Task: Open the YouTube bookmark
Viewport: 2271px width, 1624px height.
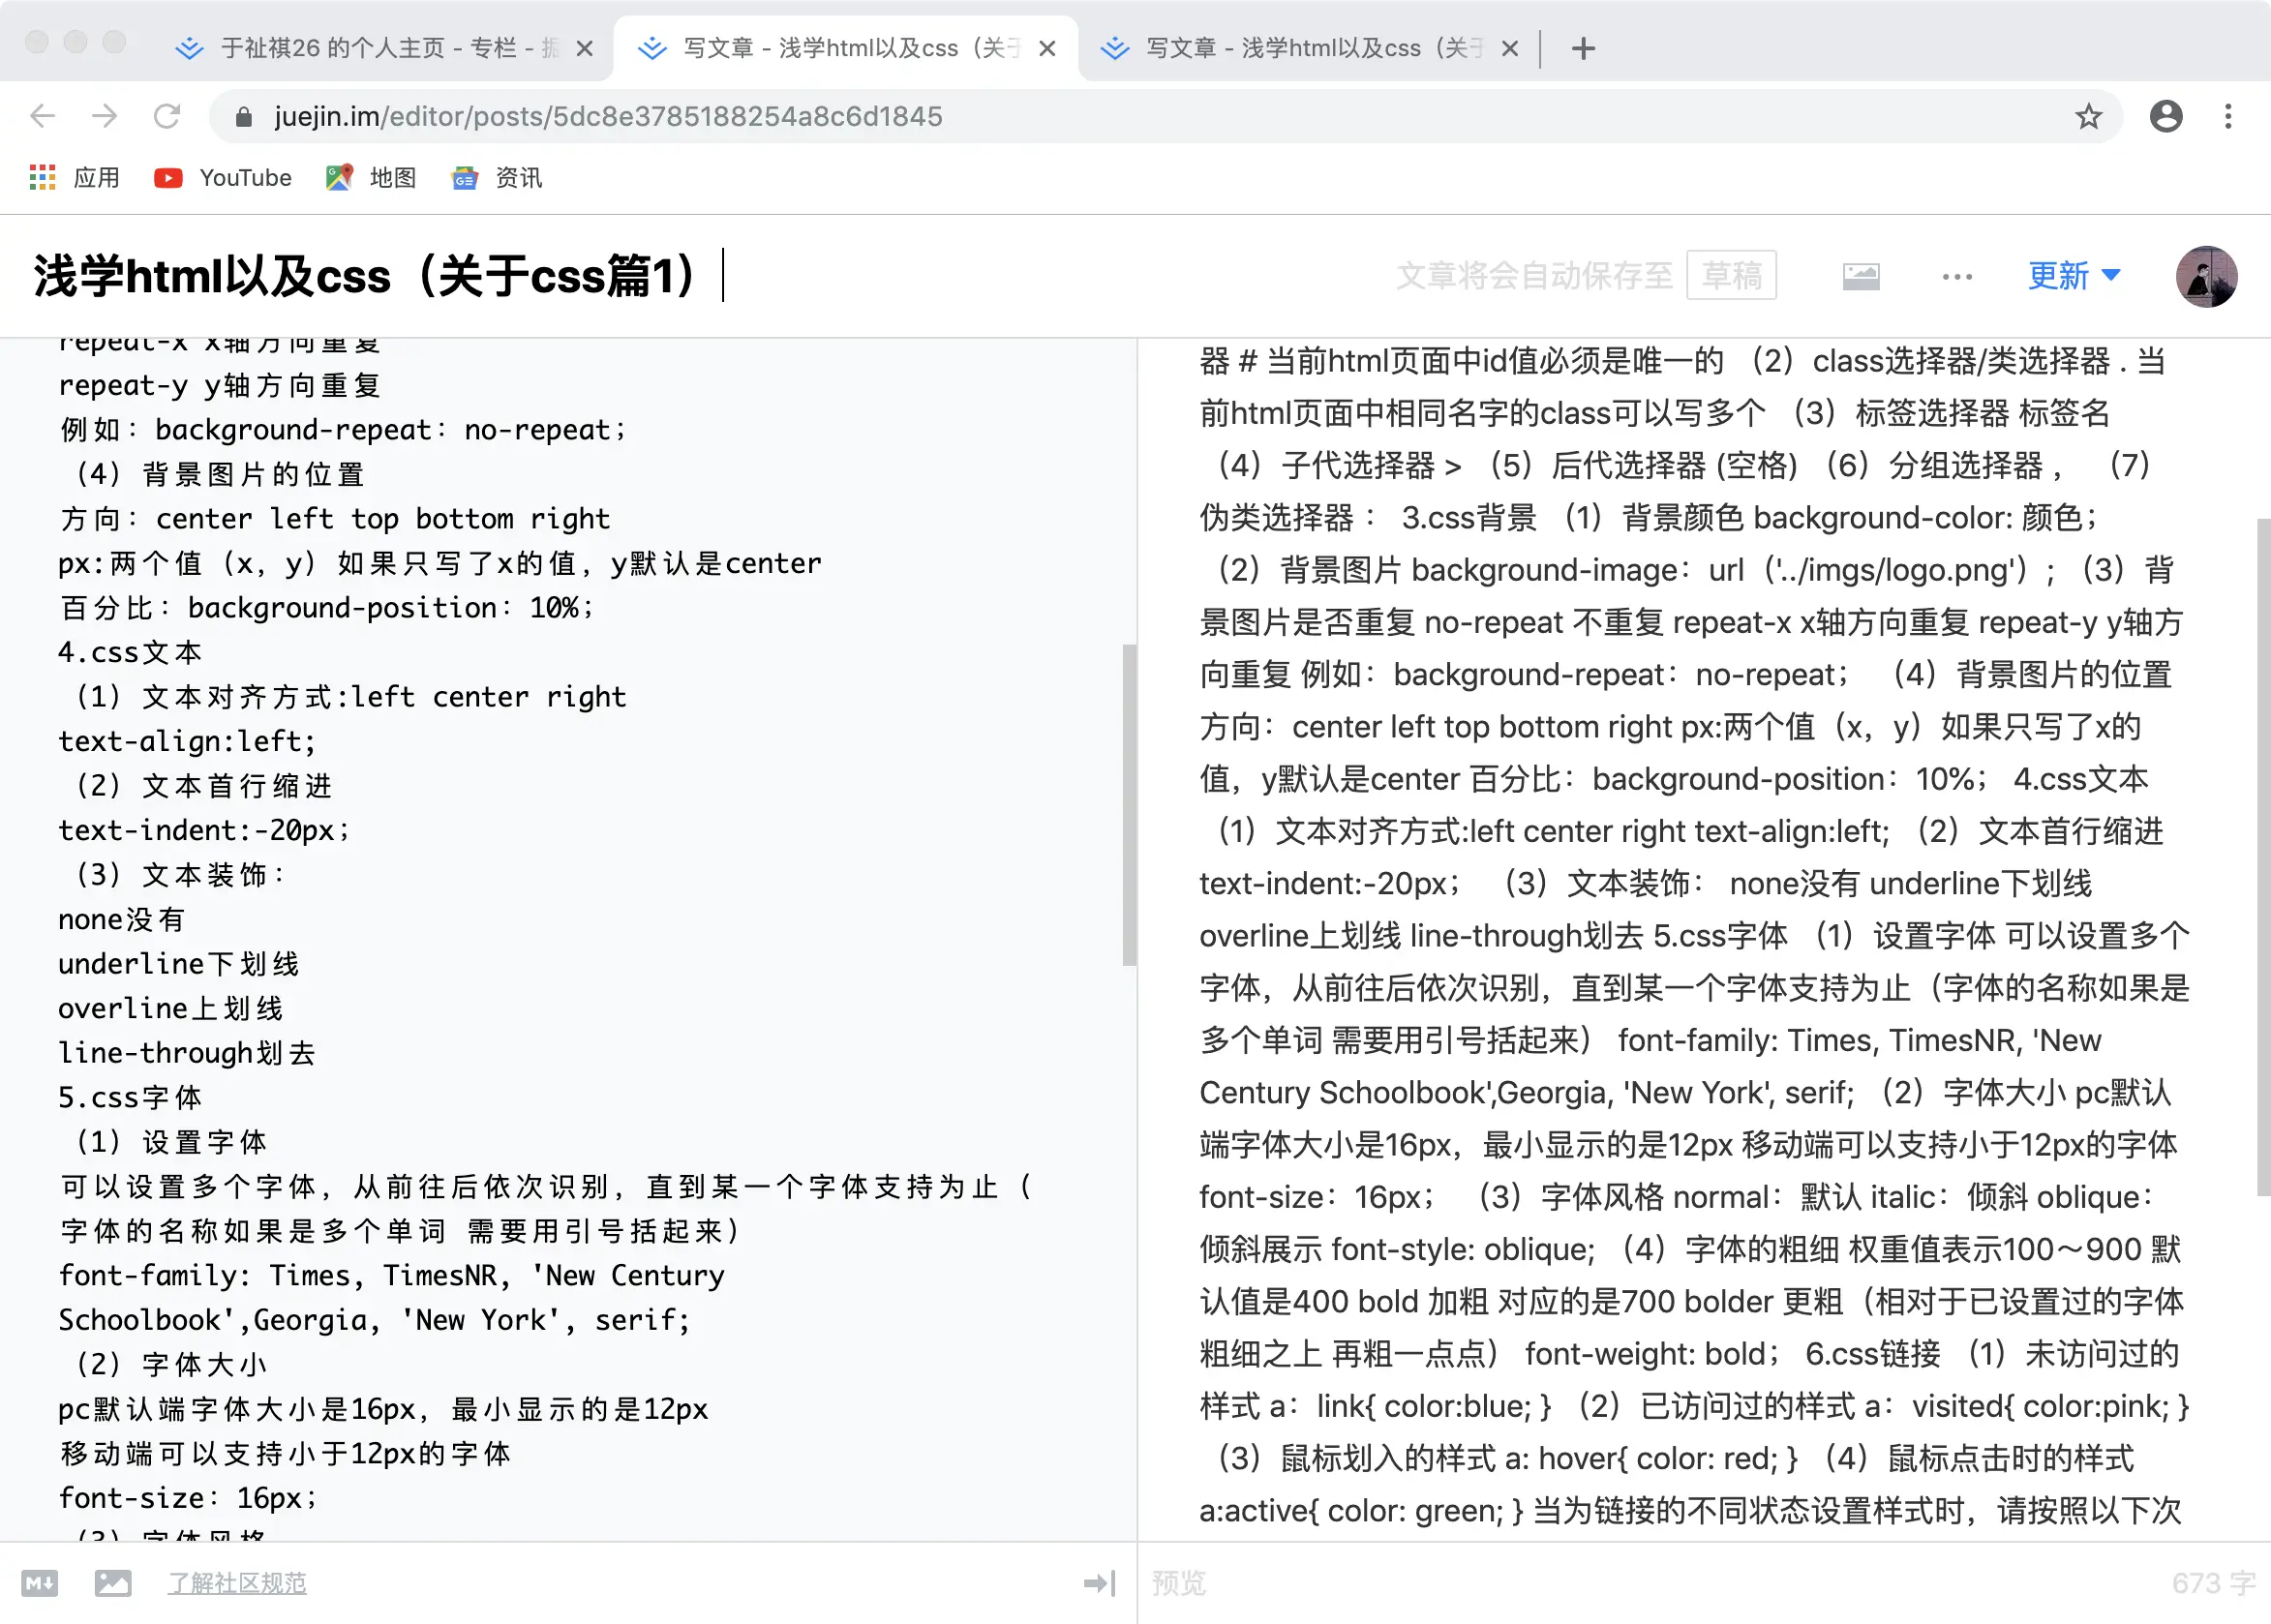Action: [223, 178]
